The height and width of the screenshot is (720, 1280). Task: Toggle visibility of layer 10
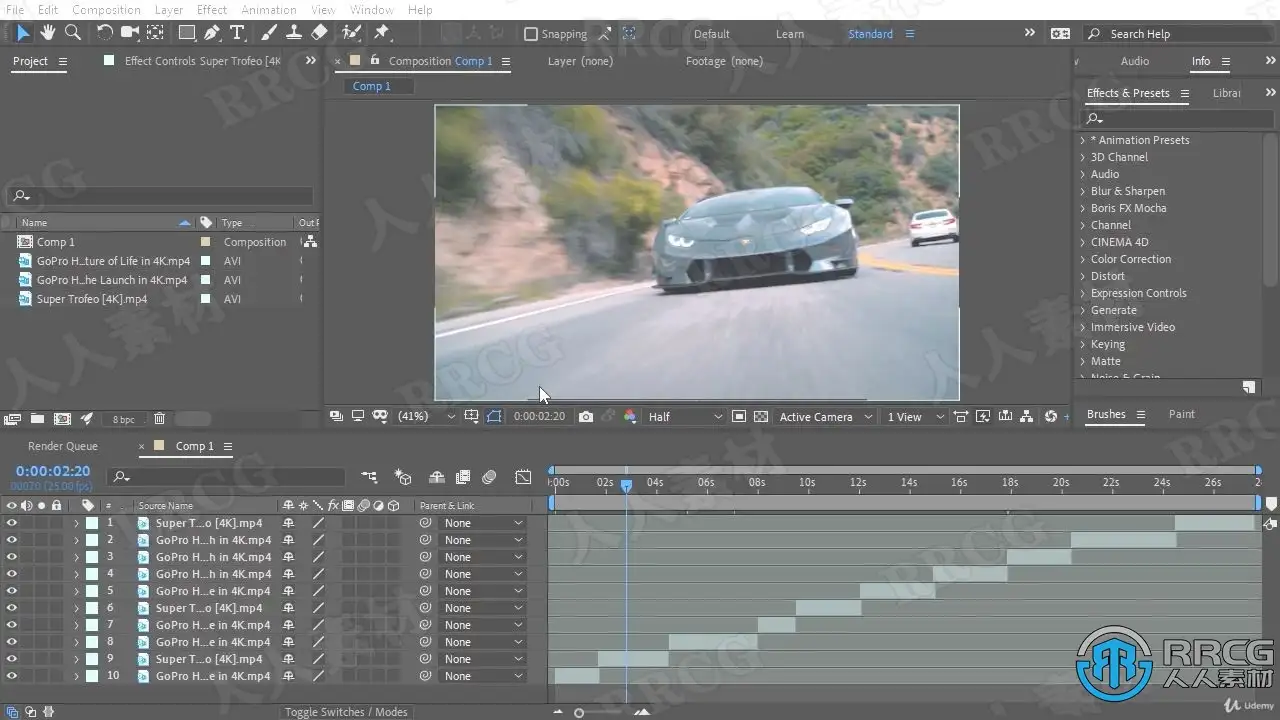click(12, 676)
